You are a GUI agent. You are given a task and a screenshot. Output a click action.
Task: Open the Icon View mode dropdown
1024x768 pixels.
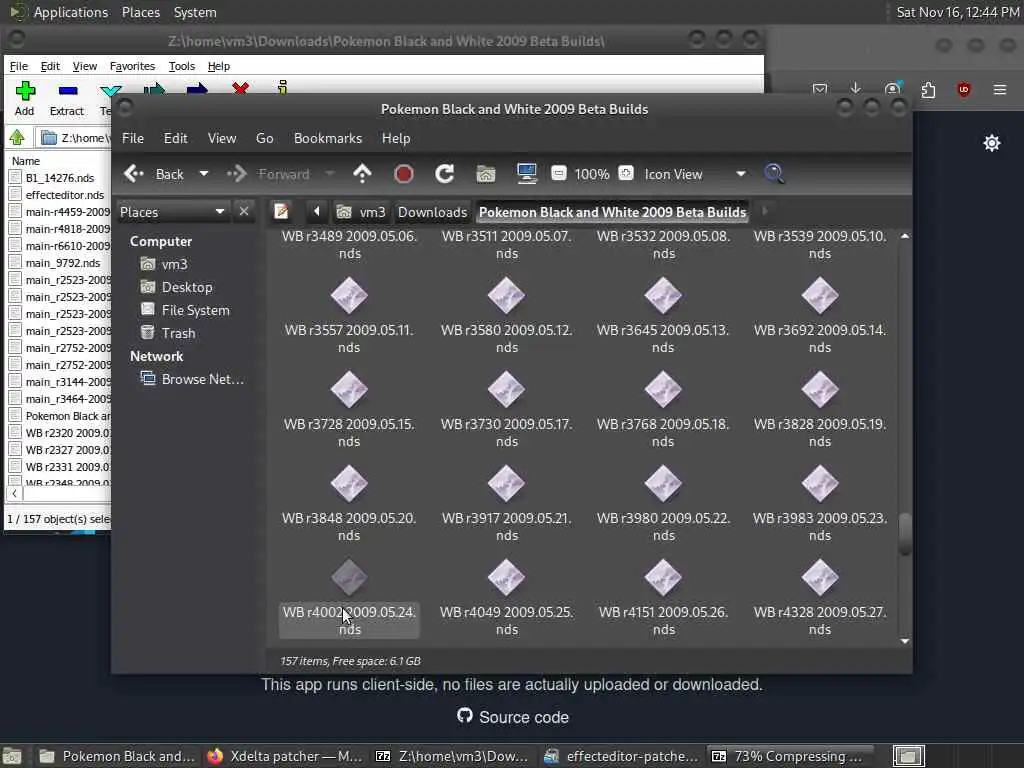695,174
